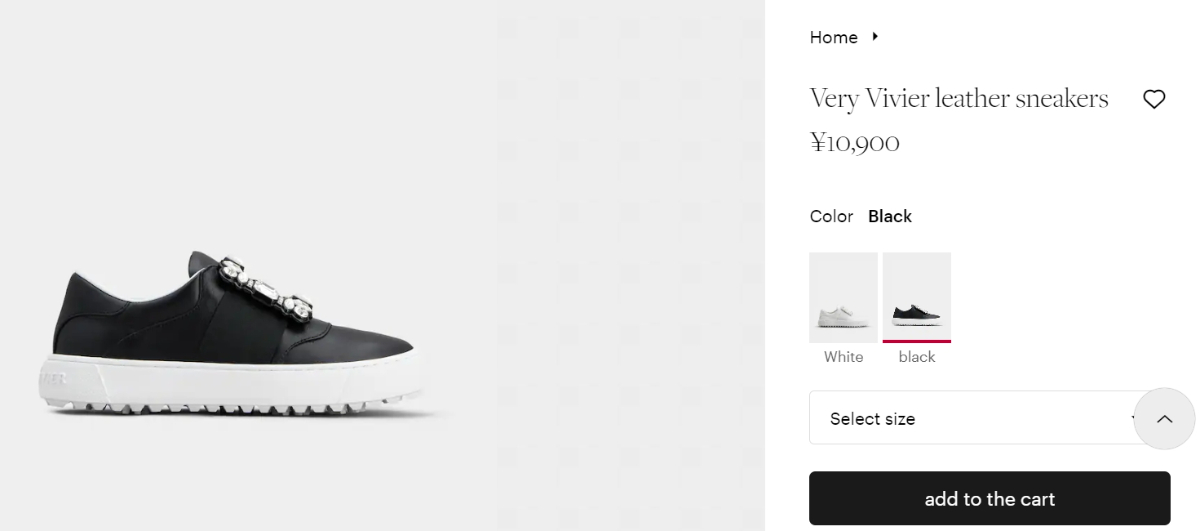Image resolution: width=1200 pixels, height=531 pixels.
Task: Click the "black" label under the swatch
Action: [916, 357]
